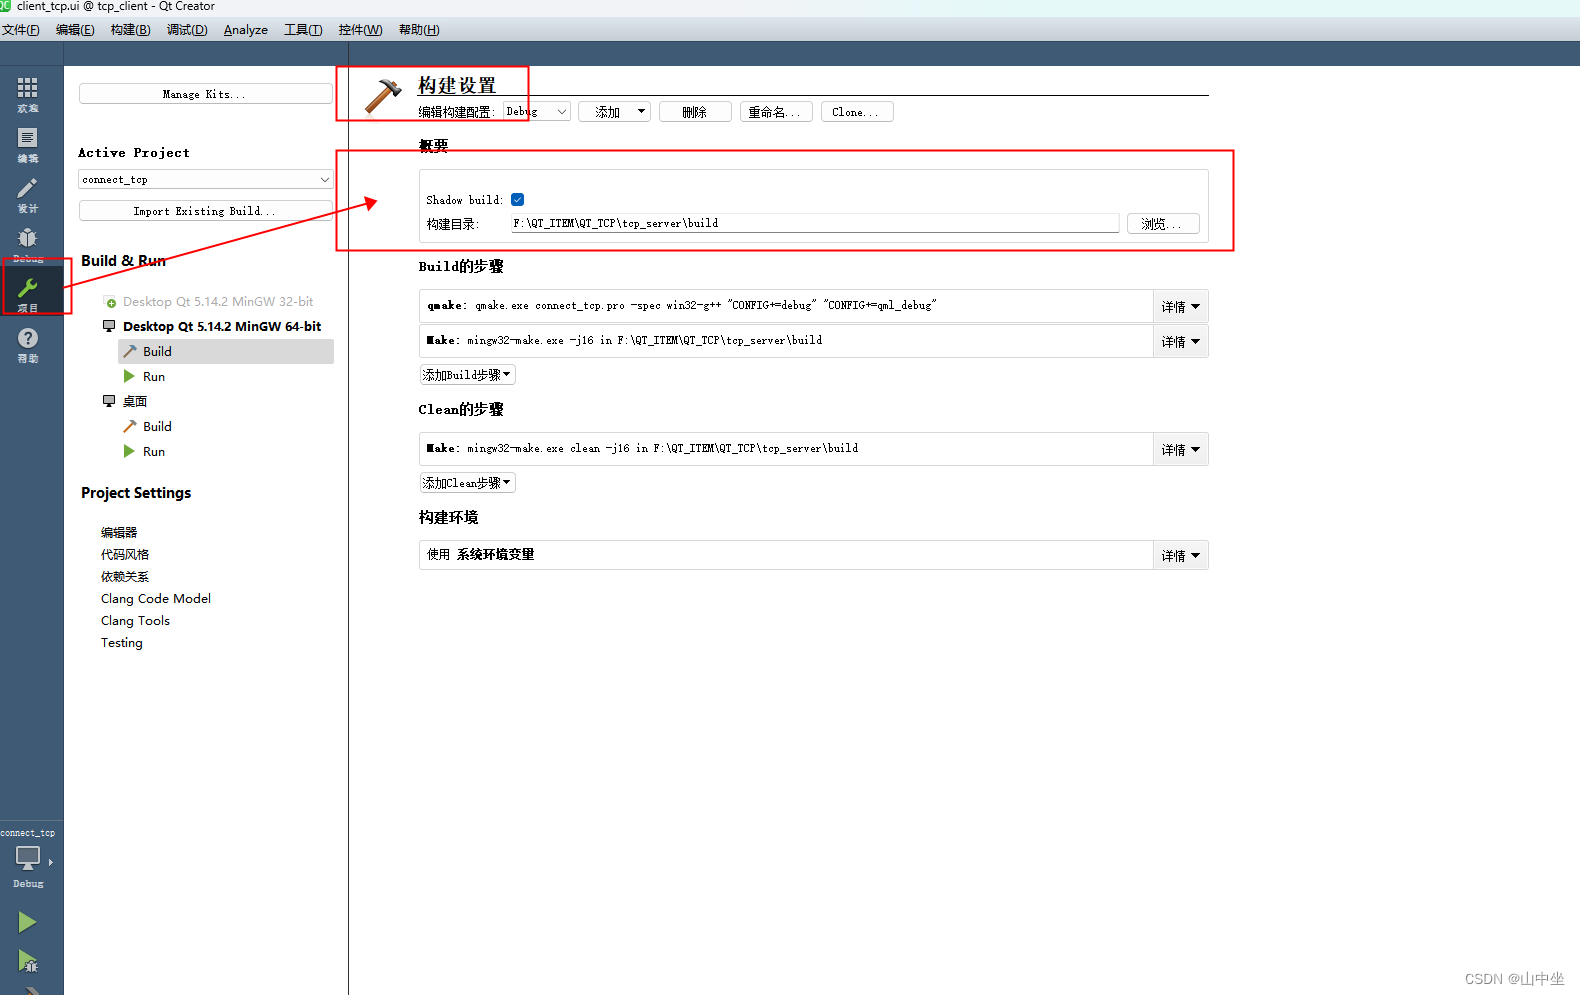Click the 重命名... button
The height and width of the screenshot is (995, 1580).
[776, 112]
